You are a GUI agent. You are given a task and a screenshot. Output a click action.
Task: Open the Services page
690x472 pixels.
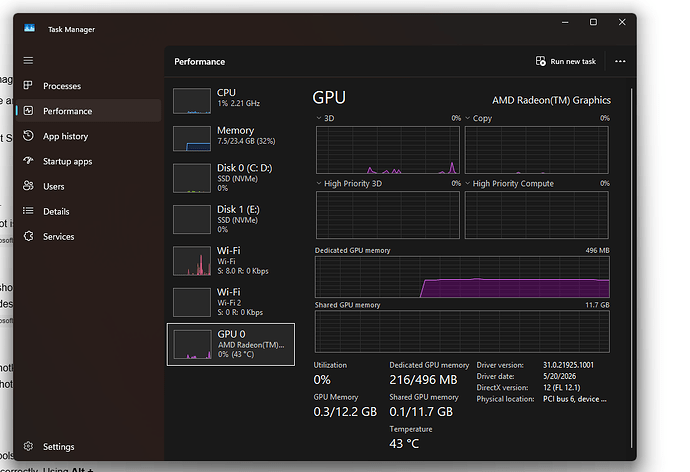point(88,236)
